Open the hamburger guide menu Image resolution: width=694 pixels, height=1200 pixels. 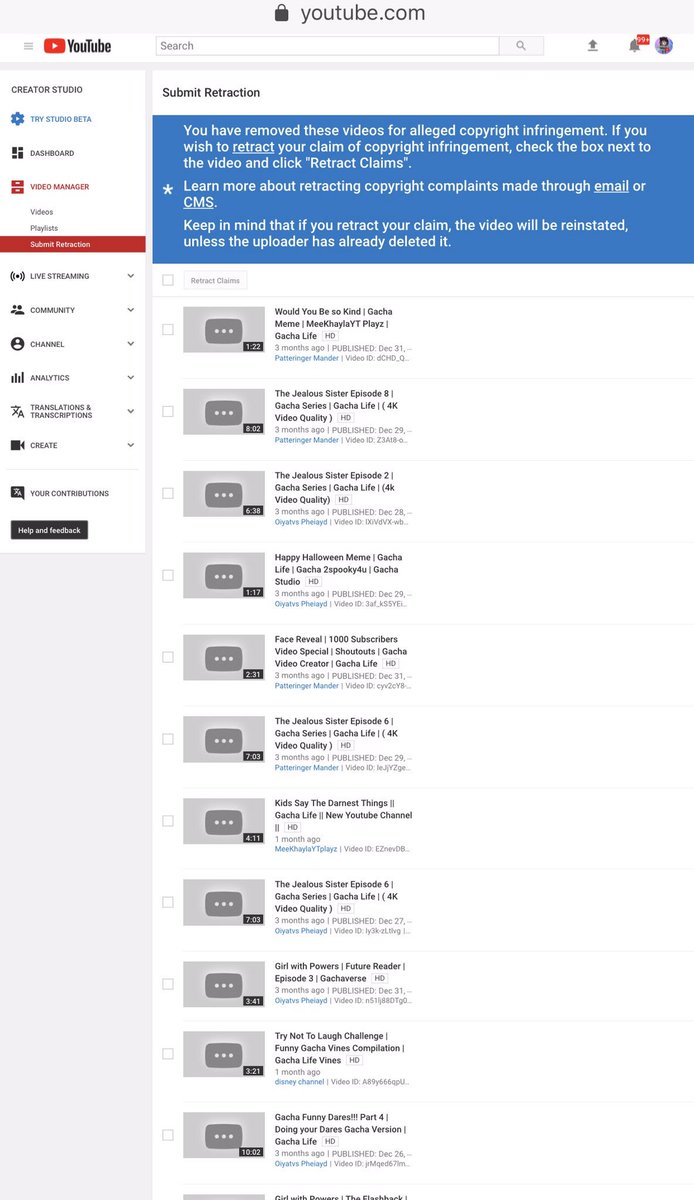(x=28, y=46)
